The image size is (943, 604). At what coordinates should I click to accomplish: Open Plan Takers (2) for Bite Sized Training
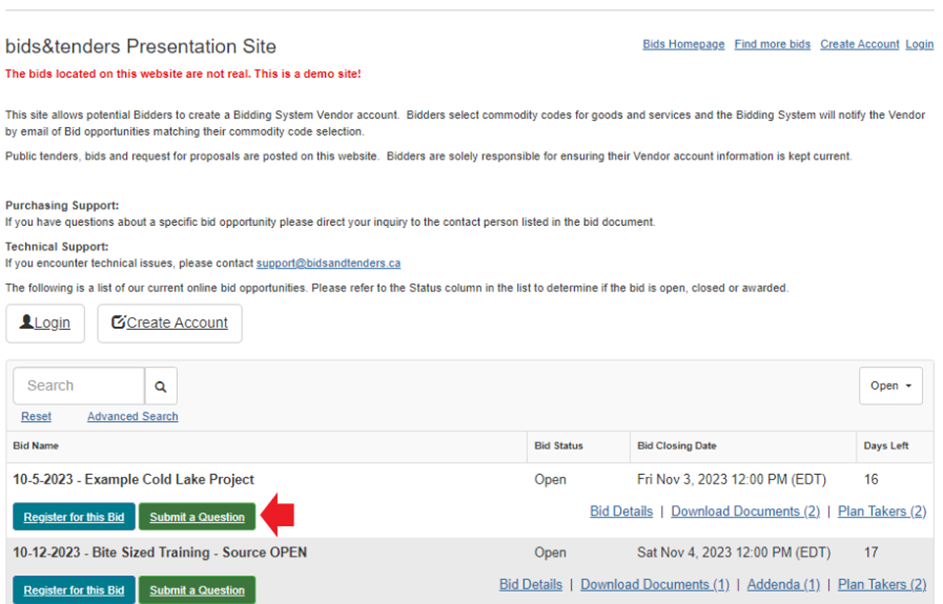pyautogui.click(x=882, y=585)
